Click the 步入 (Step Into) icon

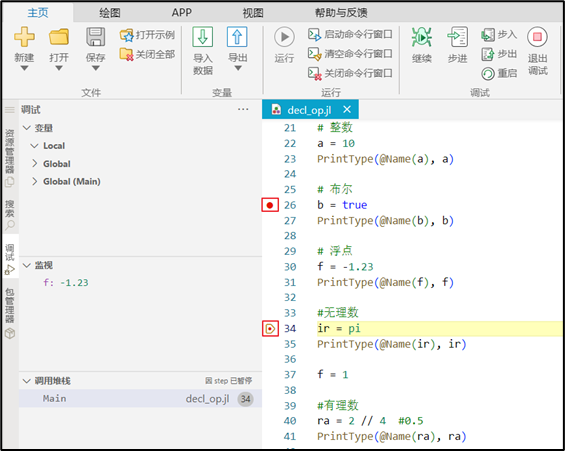(488, 35)
